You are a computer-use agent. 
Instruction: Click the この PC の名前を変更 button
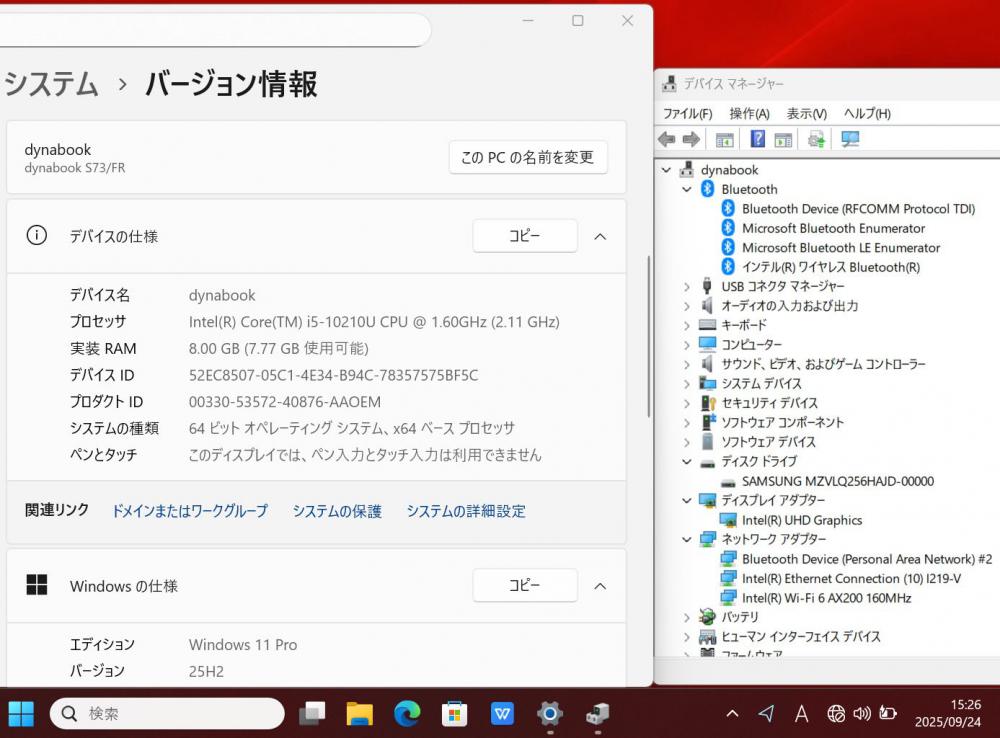[x=527, y=157]
